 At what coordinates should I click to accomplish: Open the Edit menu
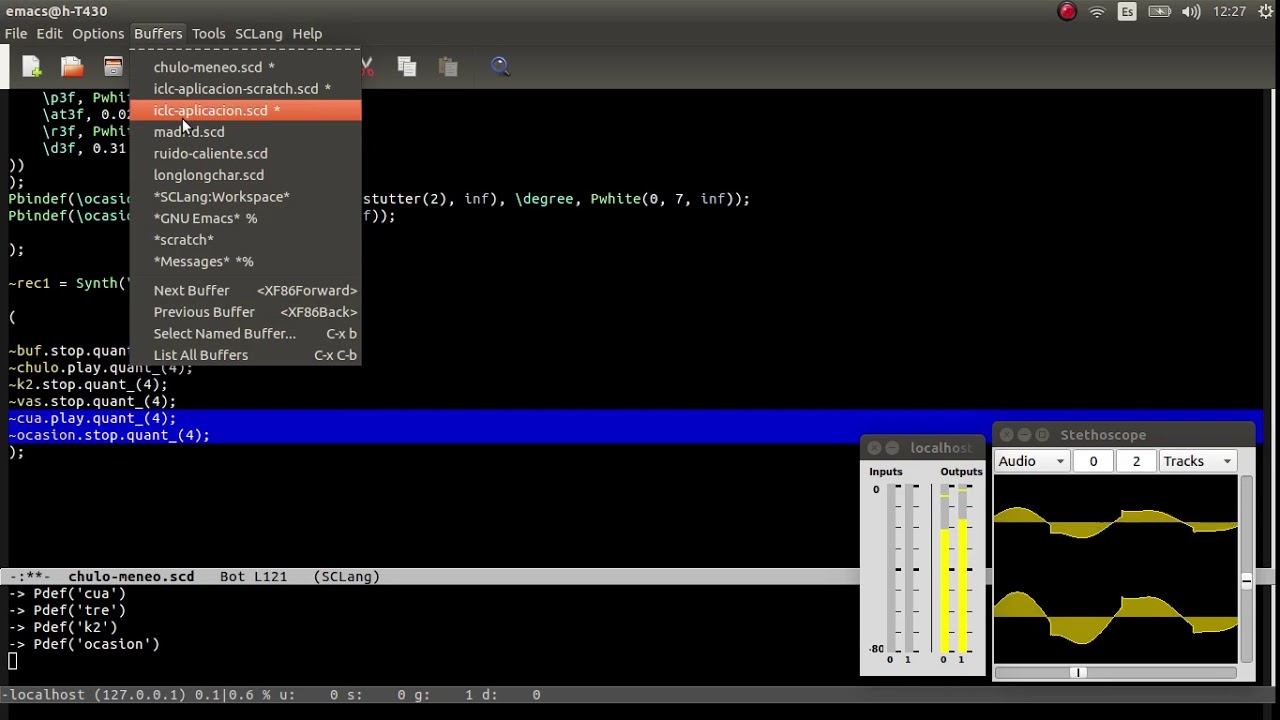coord(49,34)
